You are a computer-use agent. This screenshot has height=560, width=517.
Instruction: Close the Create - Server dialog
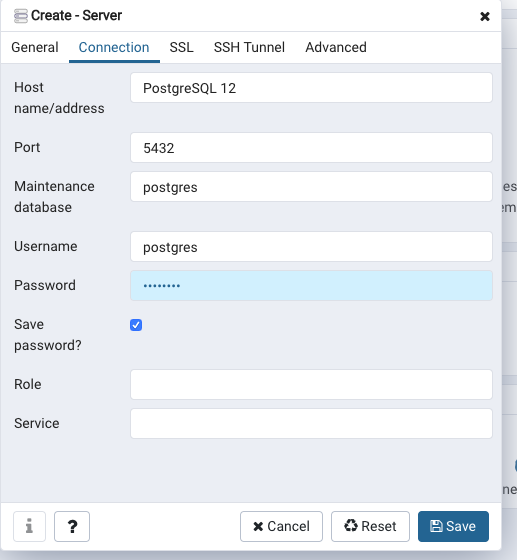coord(485,16)
